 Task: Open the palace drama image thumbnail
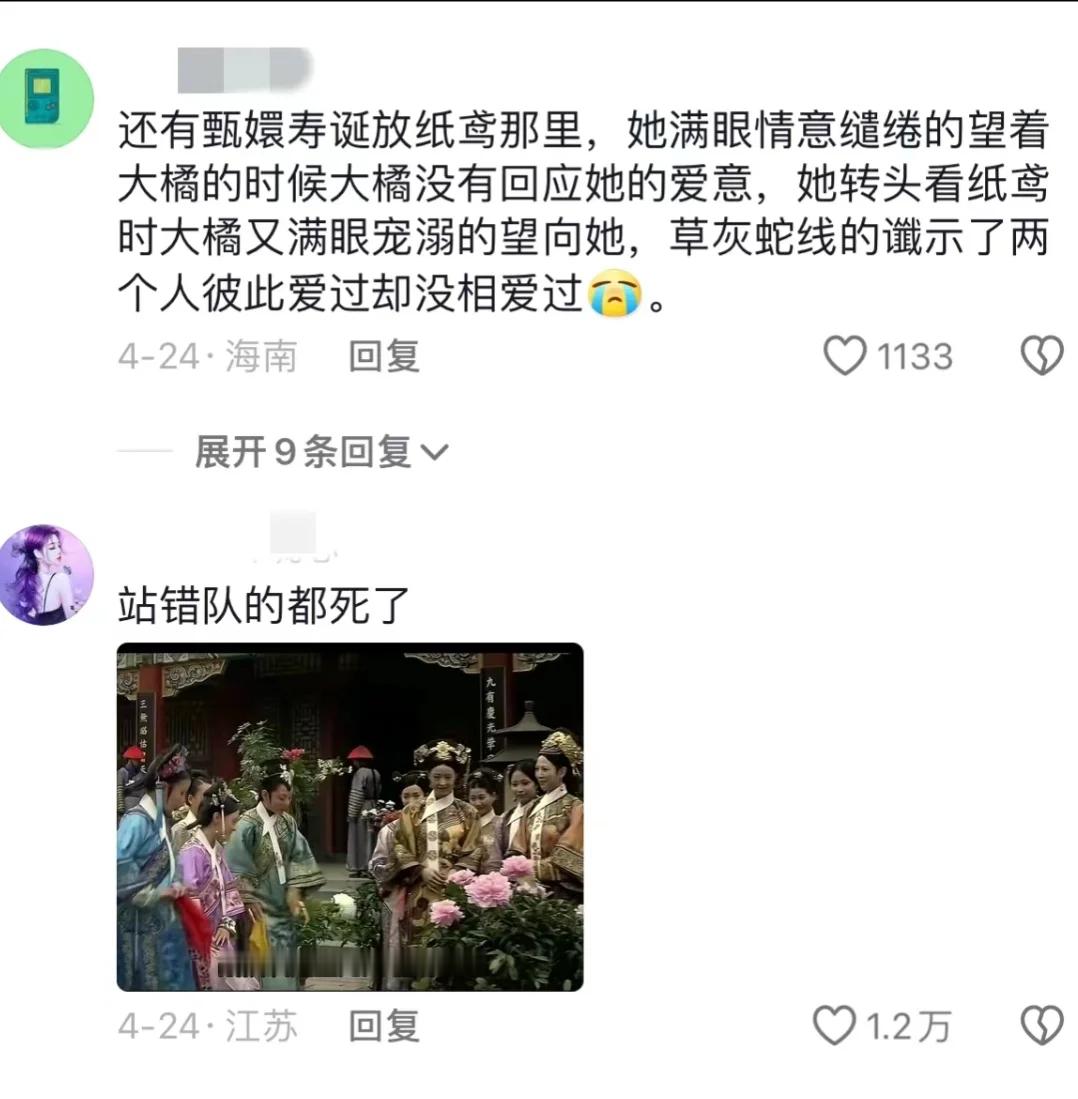point(350,817)
